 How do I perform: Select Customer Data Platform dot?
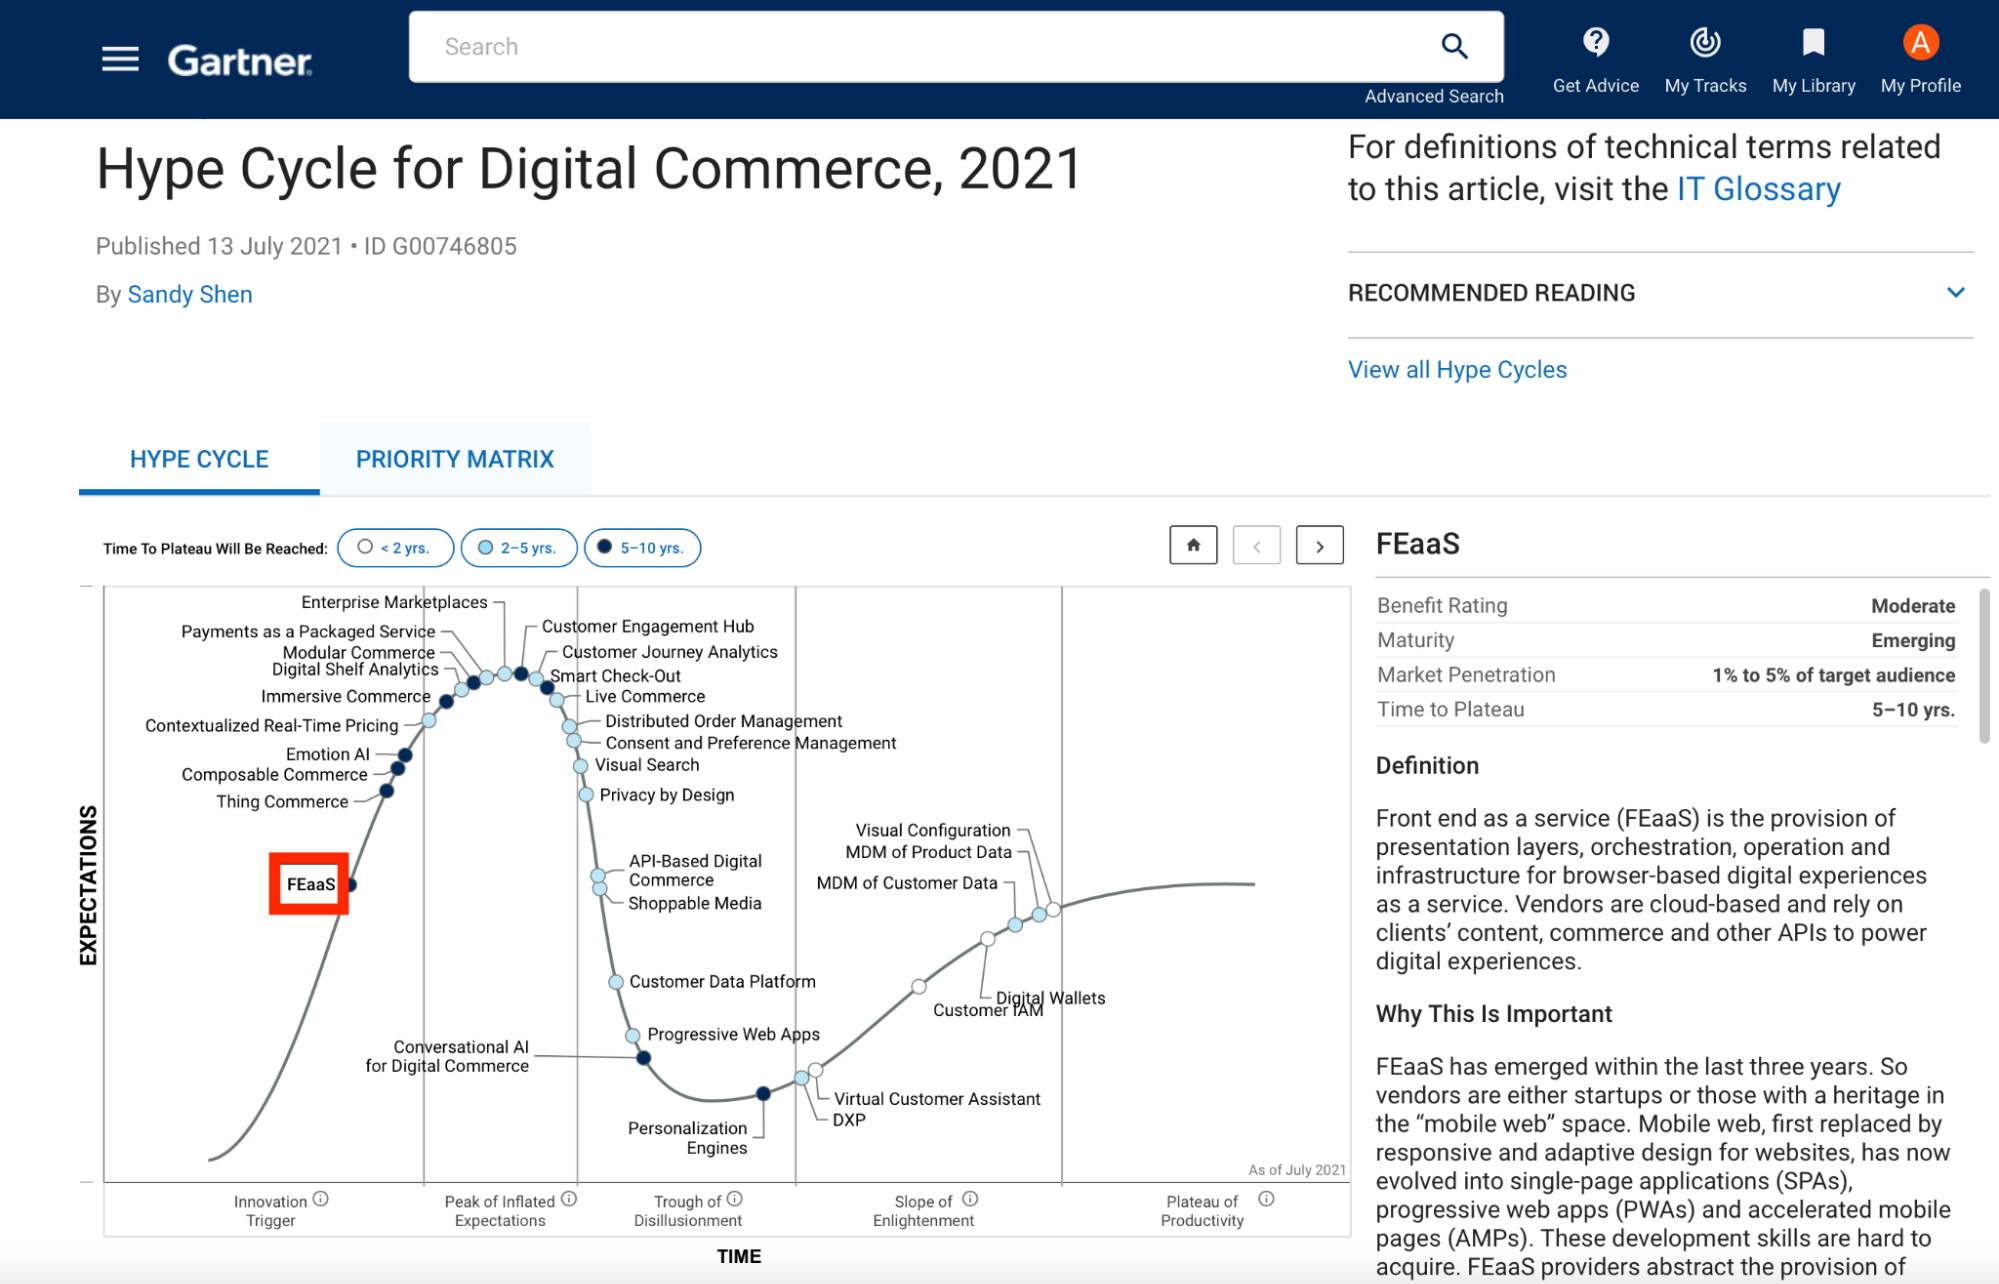pos(616,982)
